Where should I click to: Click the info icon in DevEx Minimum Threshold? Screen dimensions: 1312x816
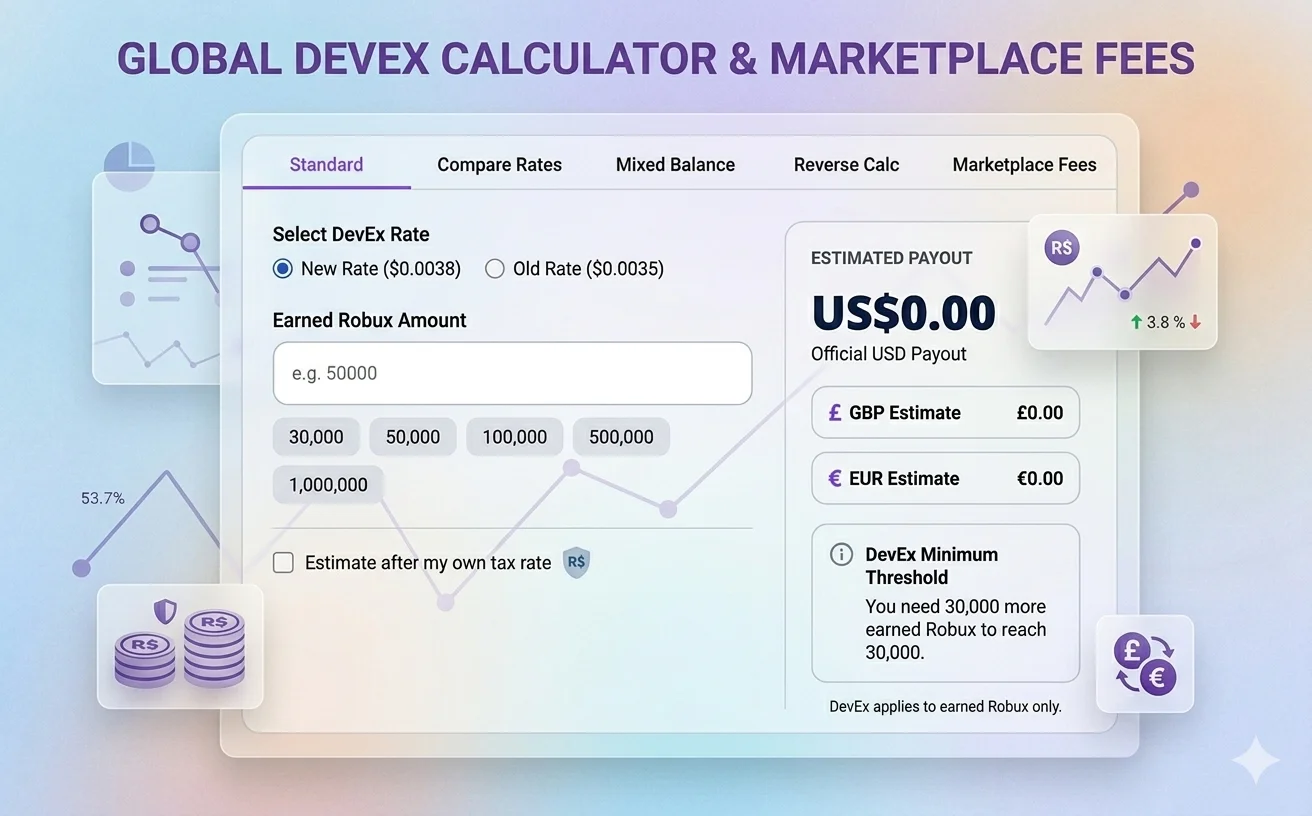coord(842,554)
